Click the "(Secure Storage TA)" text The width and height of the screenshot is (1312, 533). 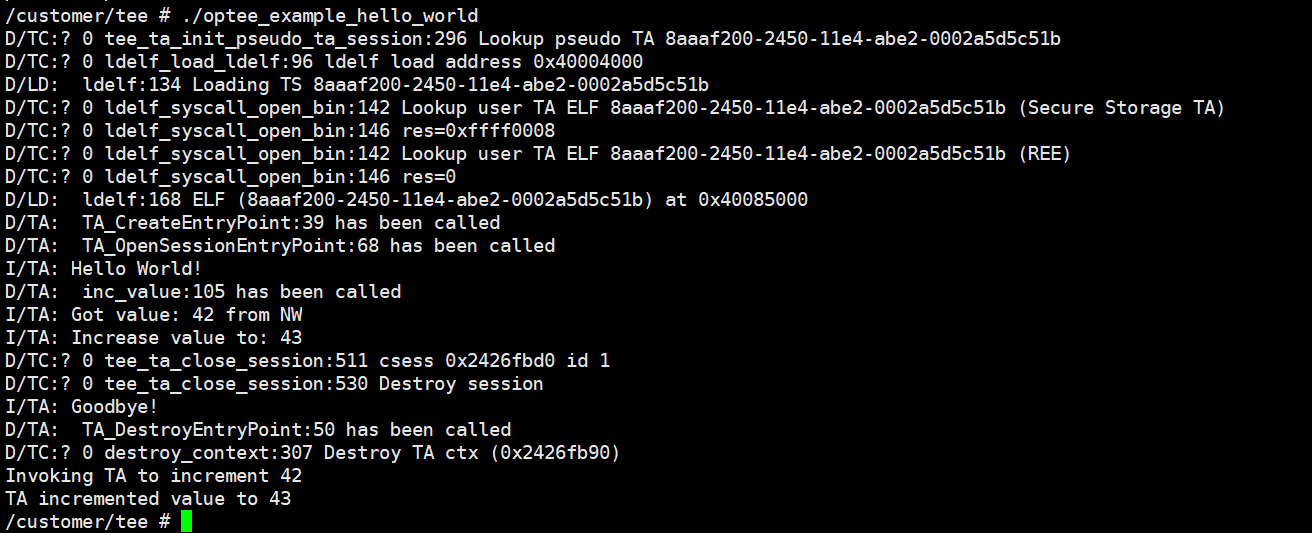[1122, 108]
